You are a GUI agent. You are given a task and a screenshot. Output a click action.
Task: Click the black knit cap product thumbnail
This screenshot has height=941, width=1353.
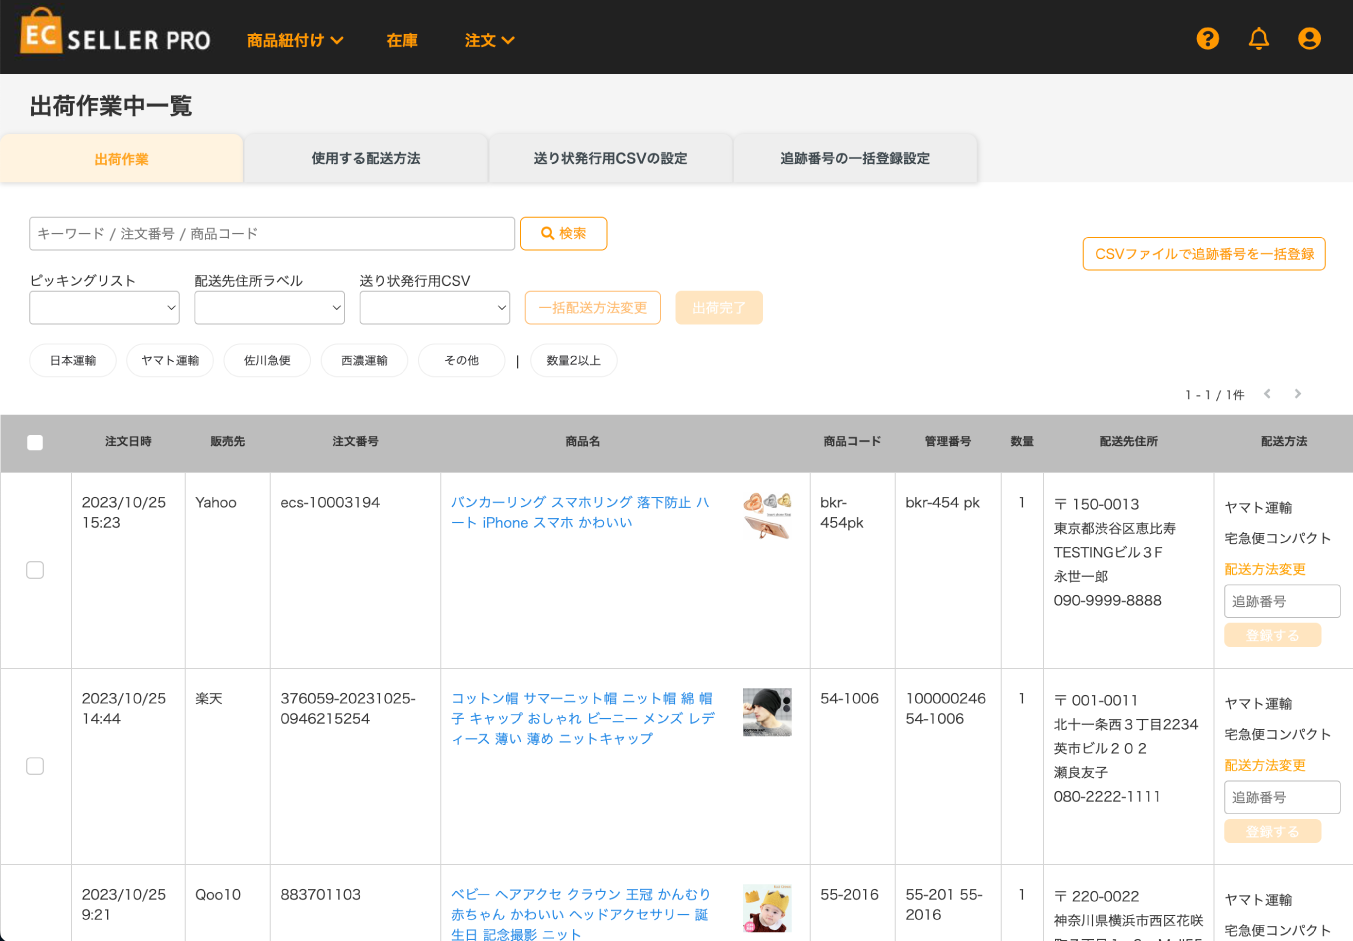click(767, 712)
